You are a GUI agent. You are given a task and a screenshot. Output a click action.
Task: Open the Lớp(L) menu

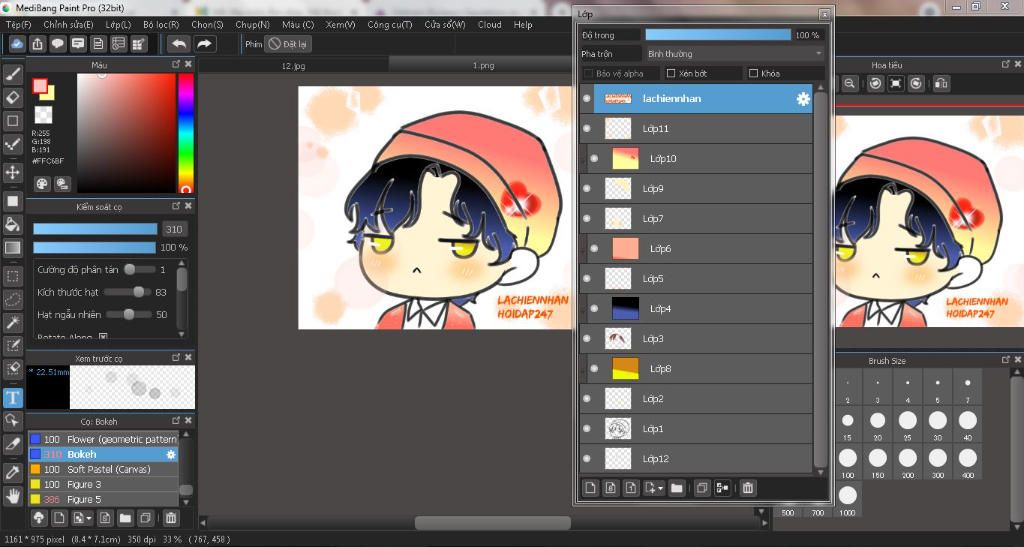click(118, 25)
